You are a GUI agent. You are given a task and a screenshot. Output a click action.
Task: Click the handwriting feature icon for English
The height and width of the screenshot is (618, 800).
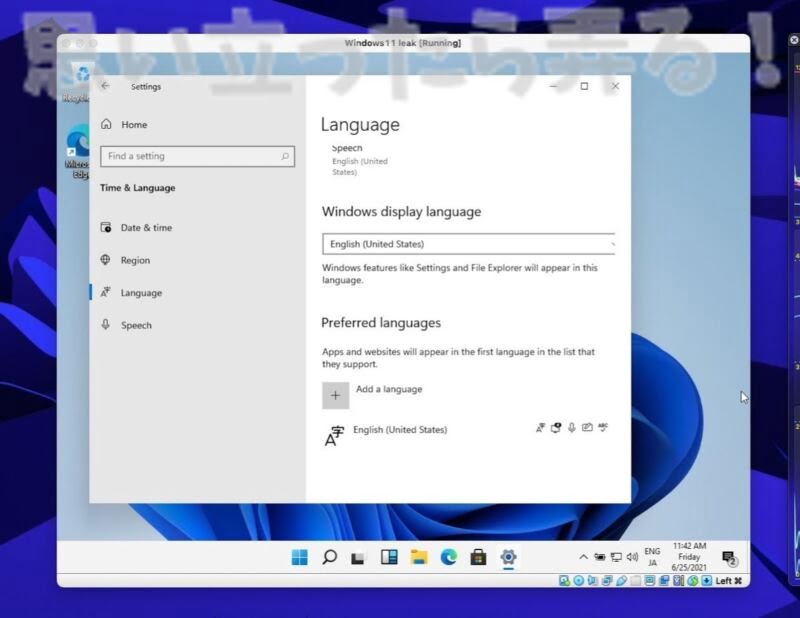pos(587,428)
